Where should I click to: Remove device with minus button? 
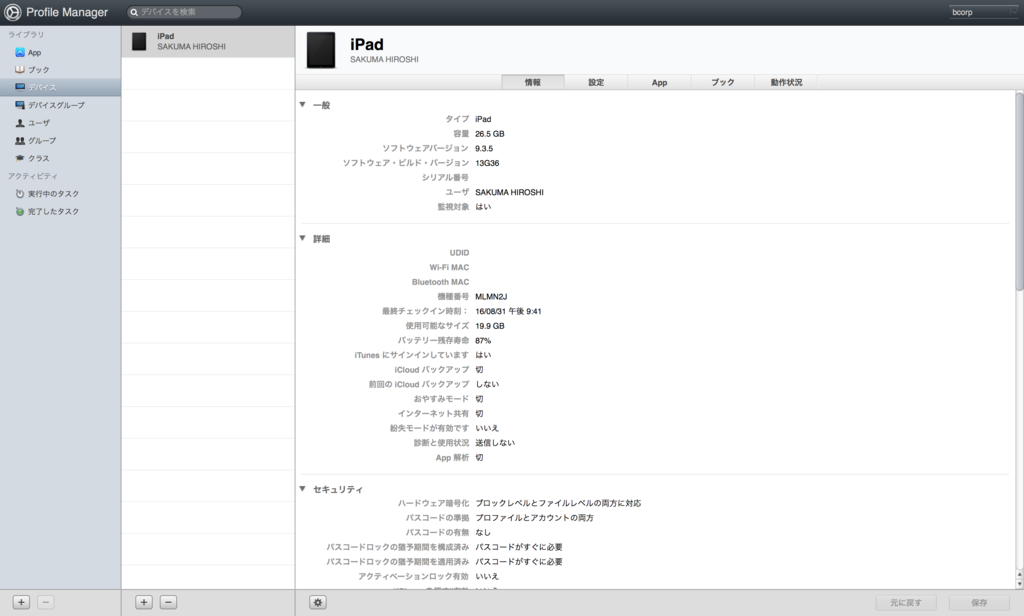tap(168, 602)
